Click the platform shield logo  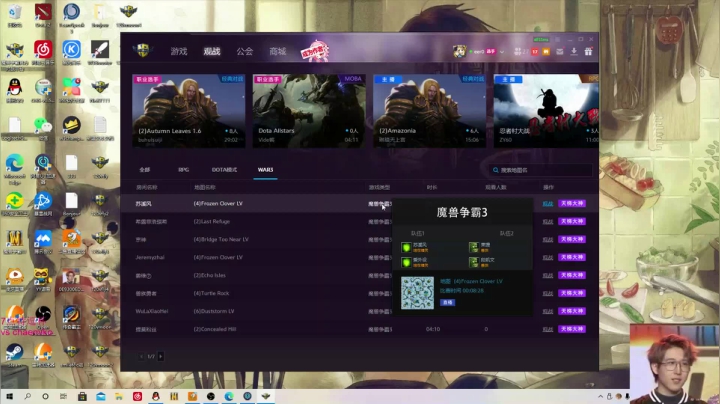143,50
